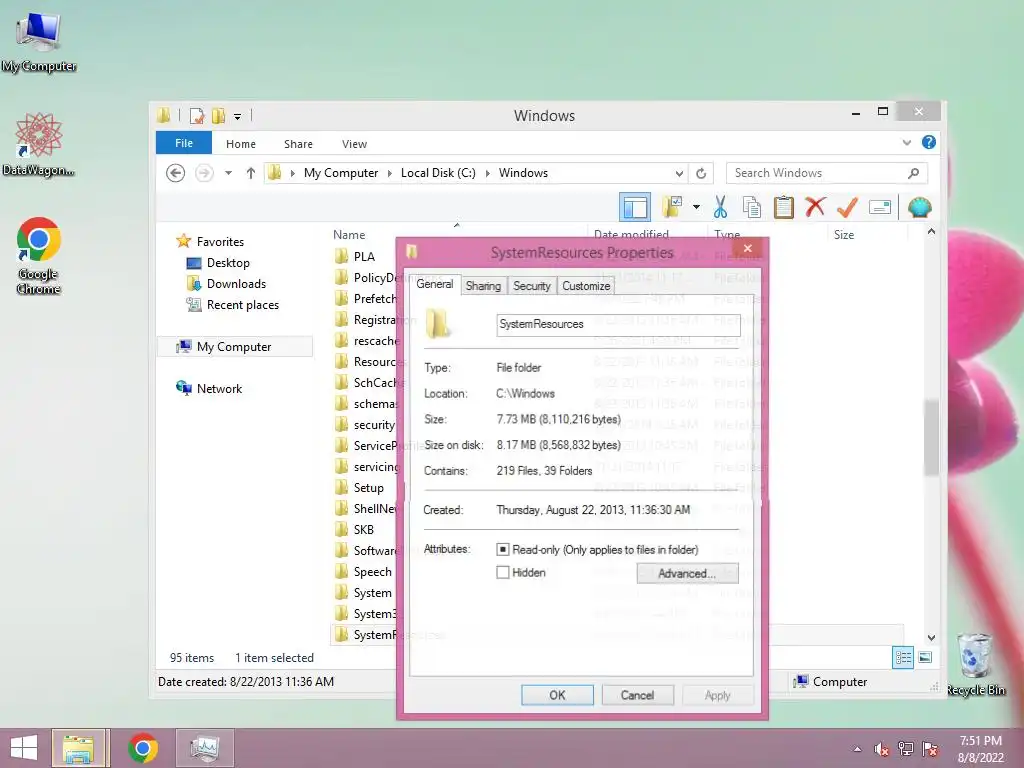This screenshot has width=1024, height=768.
Task: Click the Cancel button in Properties
Action: tap(637, 696)
